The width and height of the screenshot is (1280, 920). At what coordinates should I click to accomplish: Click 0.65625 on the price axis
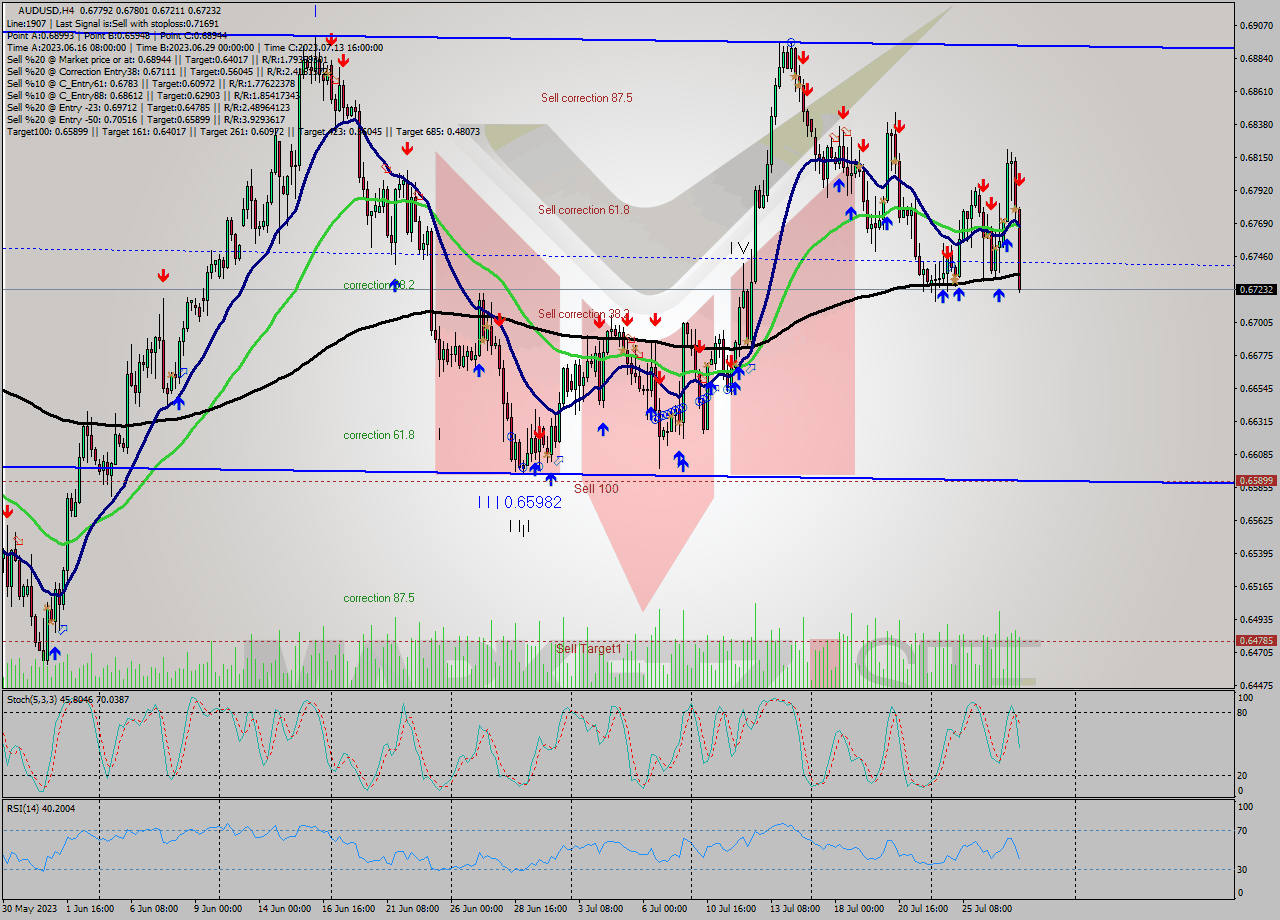[1256, 520]
